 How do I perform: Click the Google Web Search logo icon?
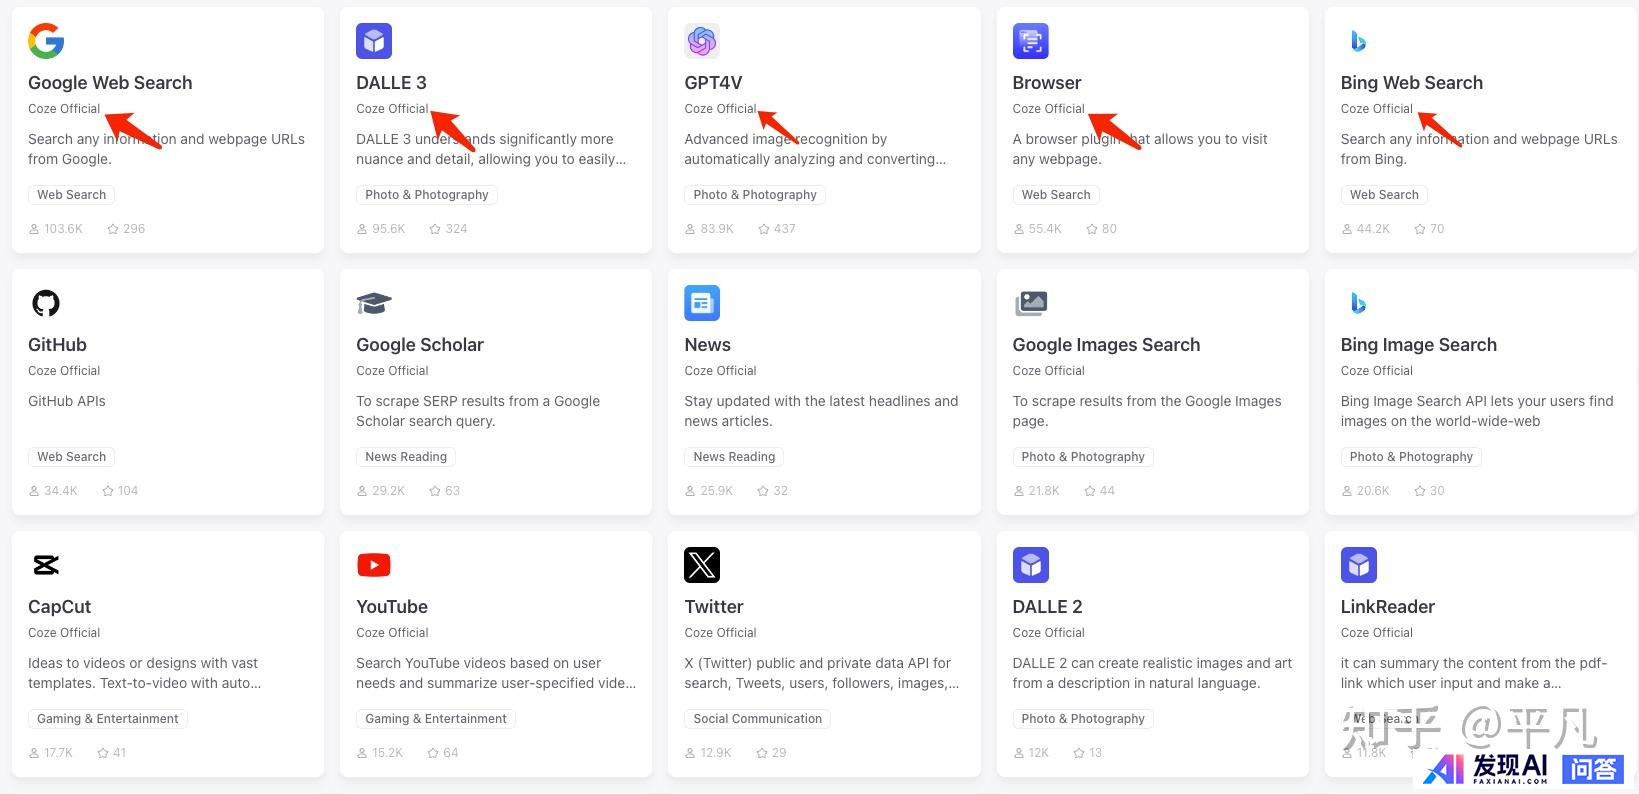(x=46, y=41)
